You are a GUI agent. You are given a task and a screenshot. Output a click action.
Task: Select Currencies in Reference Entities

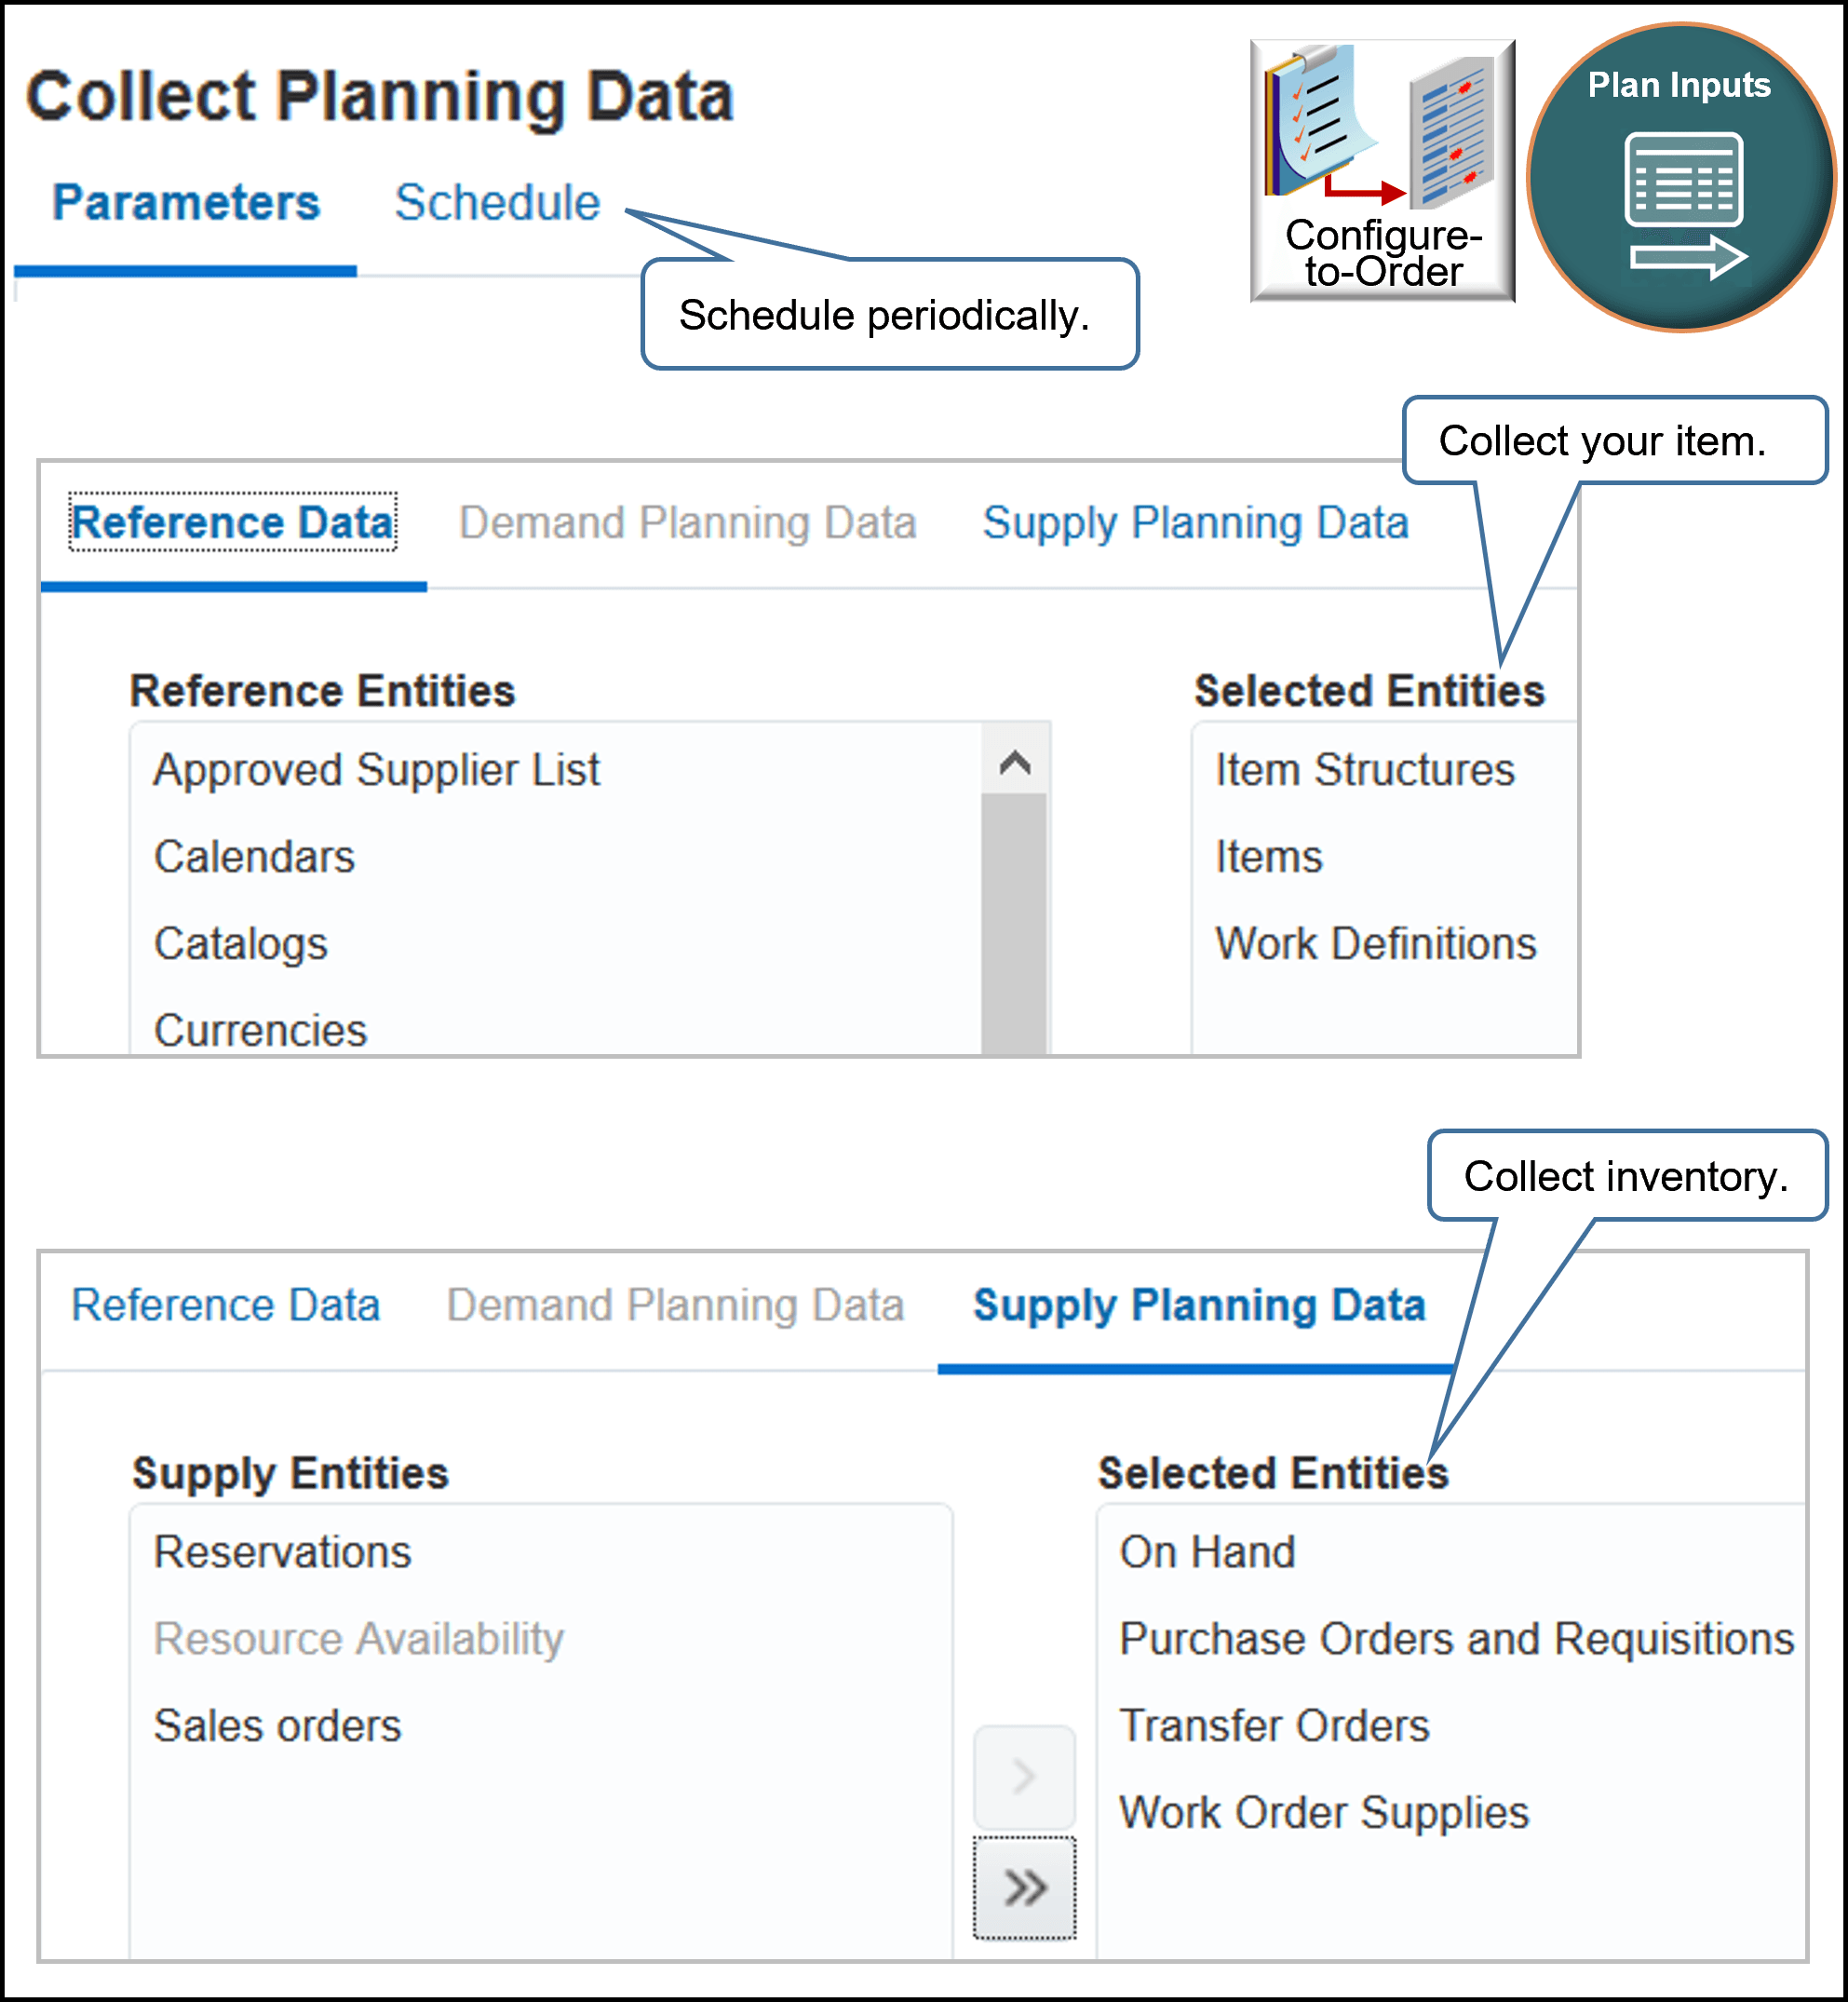tap(260, 1030)
